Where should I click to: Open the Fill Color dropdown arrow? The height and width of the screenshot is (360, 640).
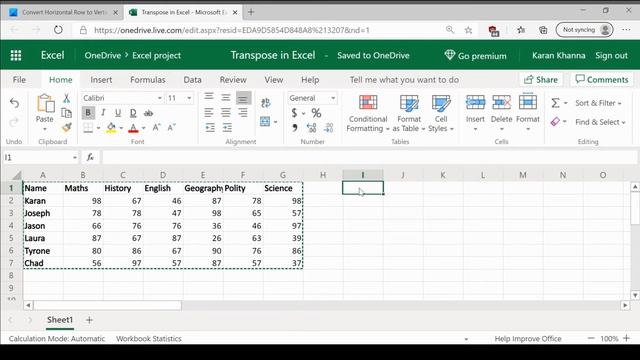pyautogui.click(x=121, y=128)
